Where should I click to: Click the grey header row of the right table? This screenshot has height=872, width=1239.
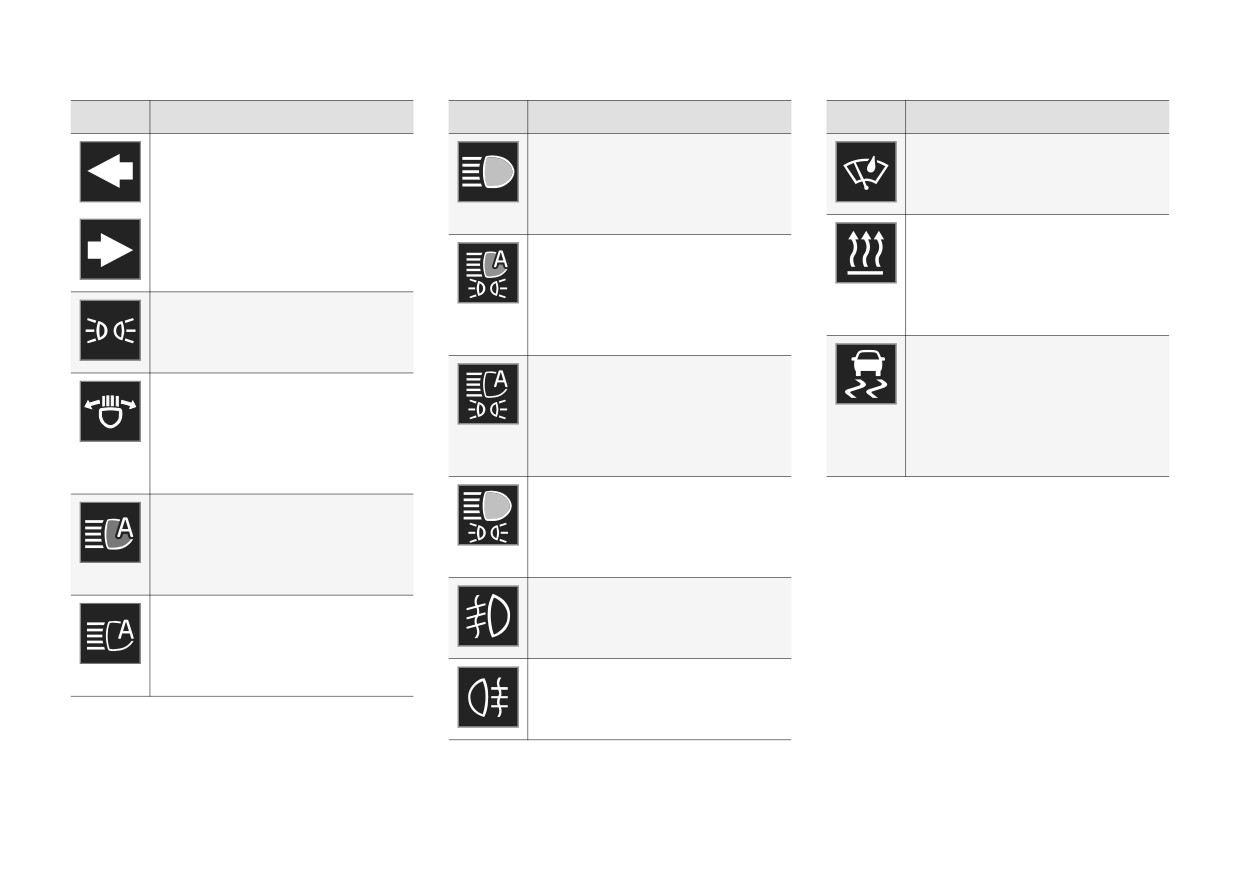tap(998, 117)
